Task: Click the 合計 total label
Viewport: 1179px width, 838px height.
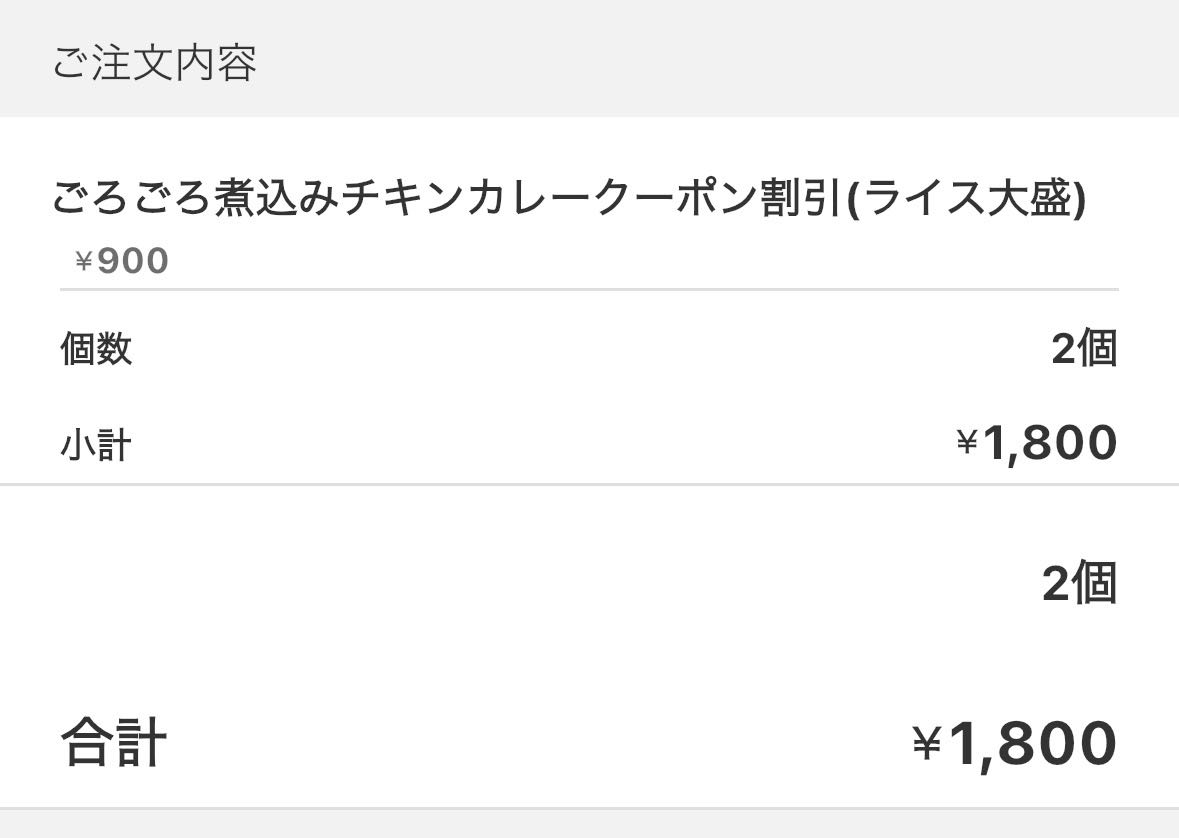Action: [x=113, y=743]
